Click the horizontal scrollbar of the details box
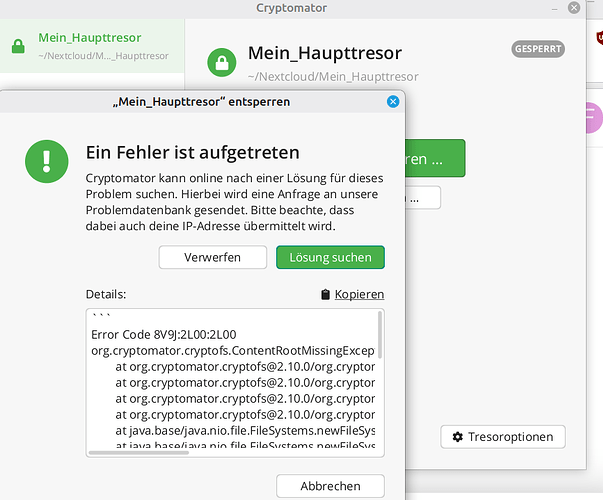The height and width of the screenshot is (500, 603). [x=139, y=453]
